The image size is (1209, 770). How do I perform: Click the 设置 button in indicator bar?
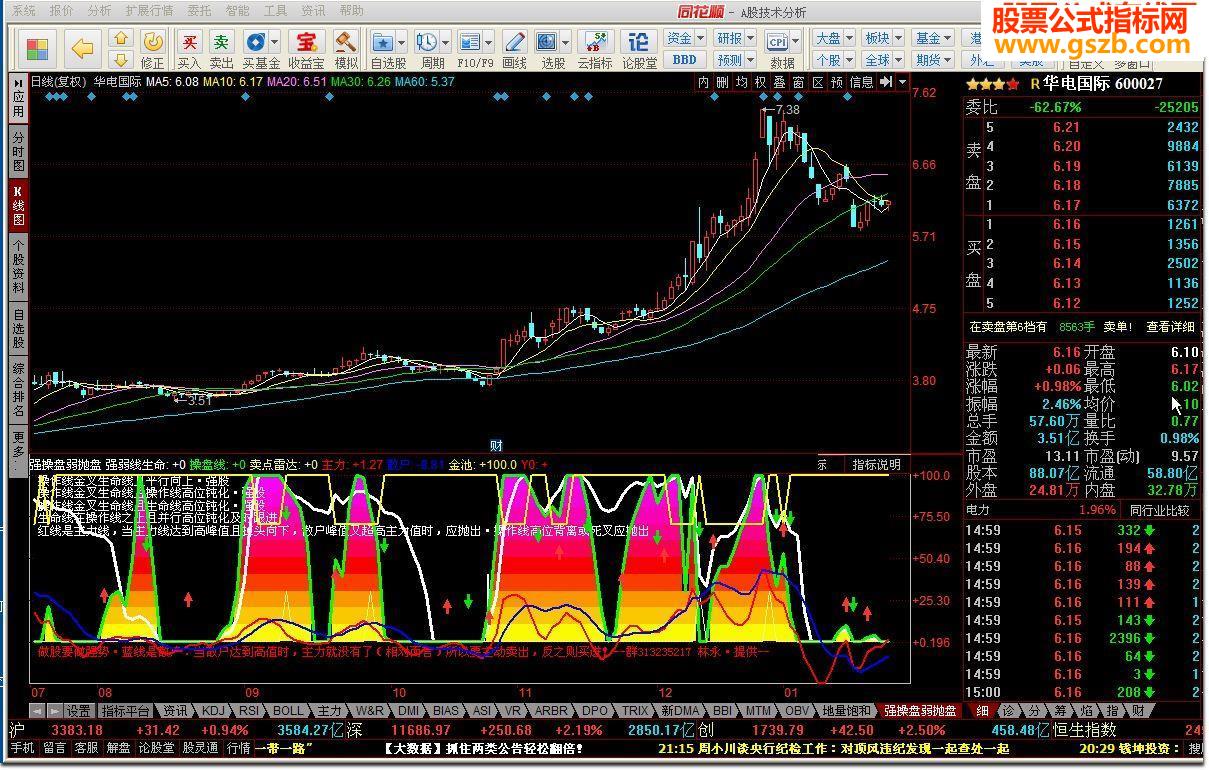tap(79, 711)
